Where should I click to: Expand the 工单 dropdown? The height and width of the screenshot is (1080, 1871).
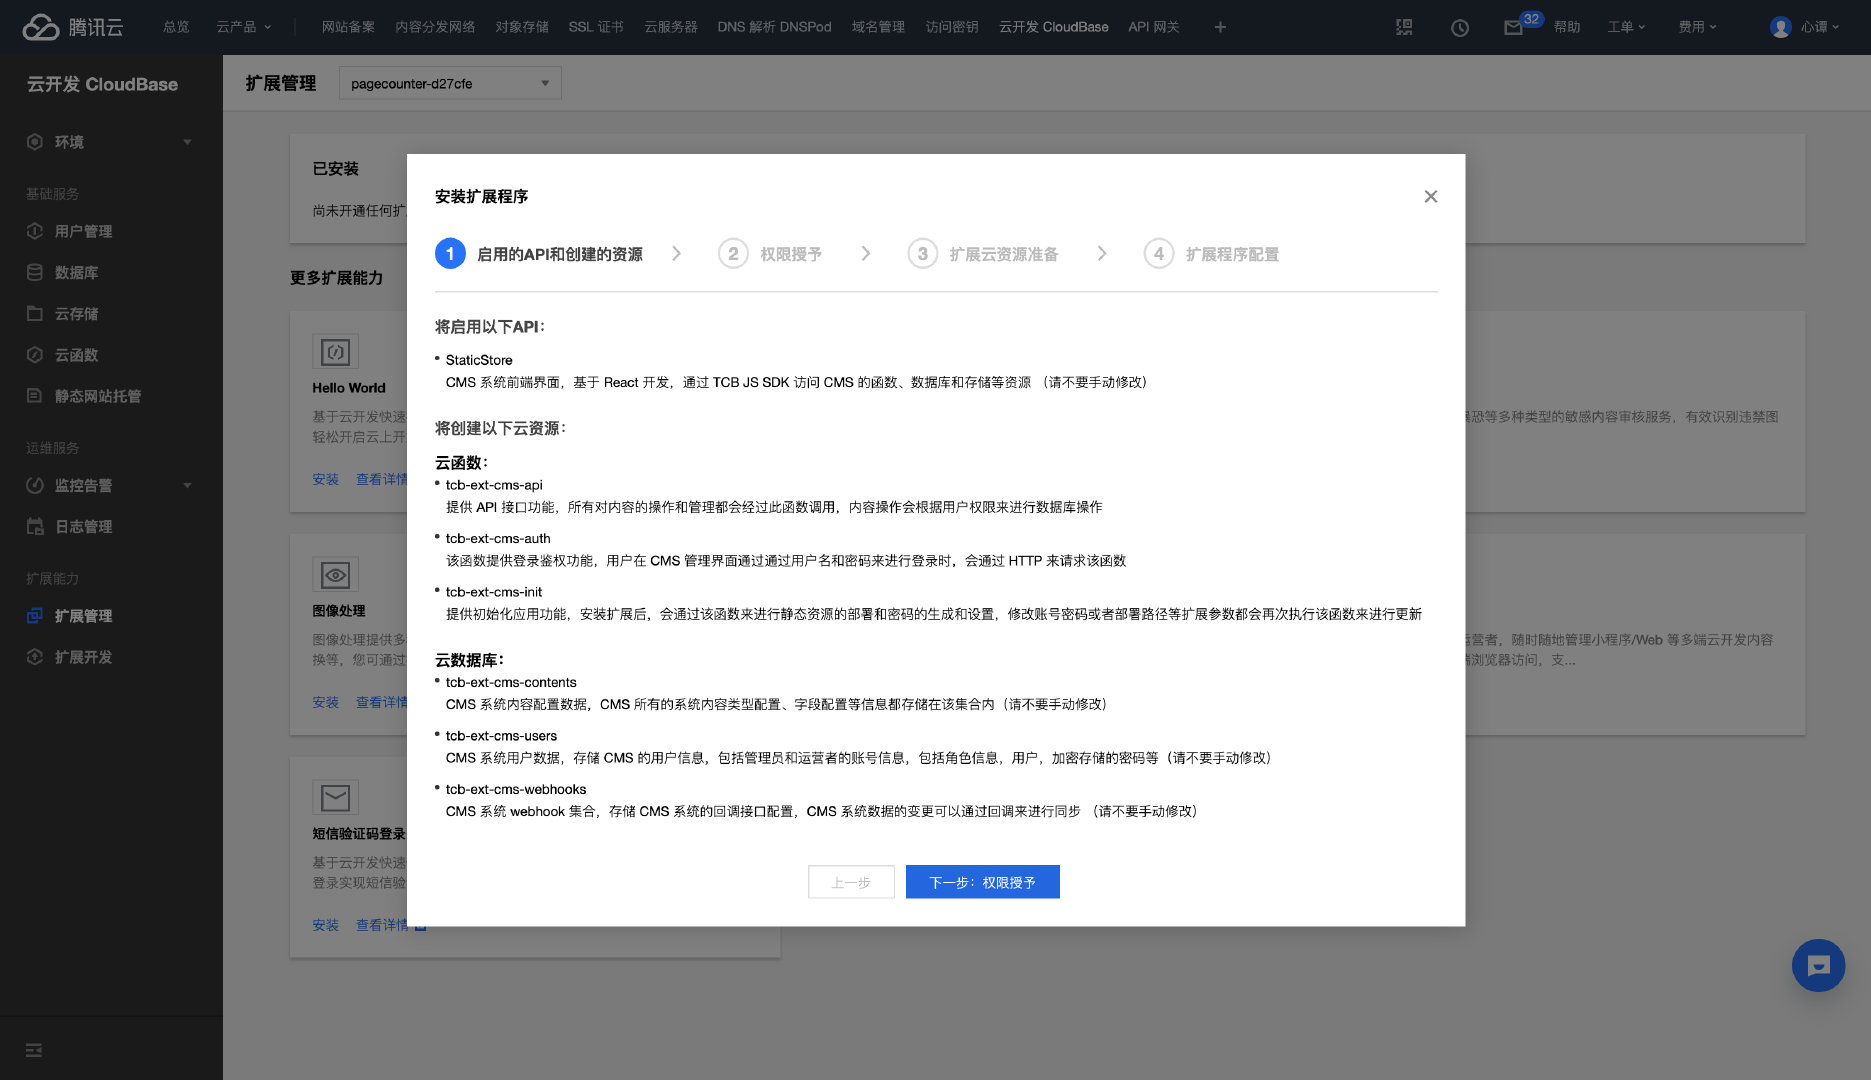(1626, 27)
